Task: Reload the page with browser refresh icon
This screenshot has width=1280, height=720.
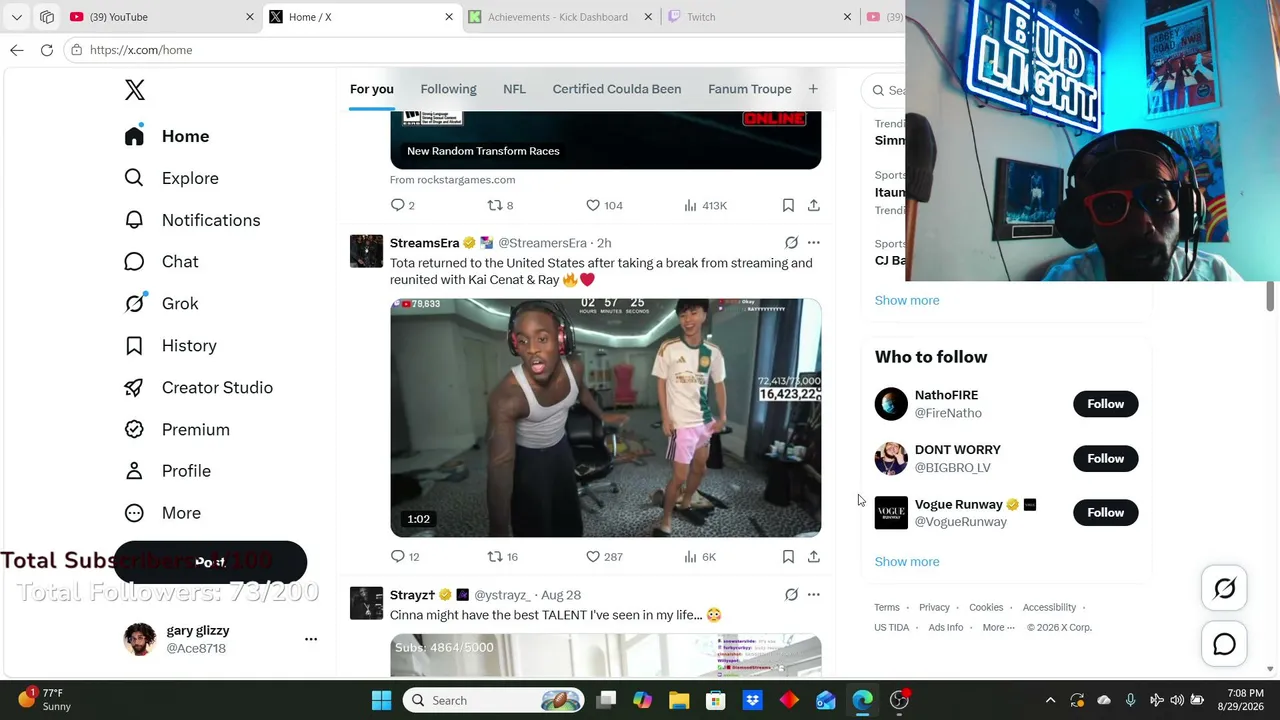Action: pyautogui.click(x=47, y=50)
